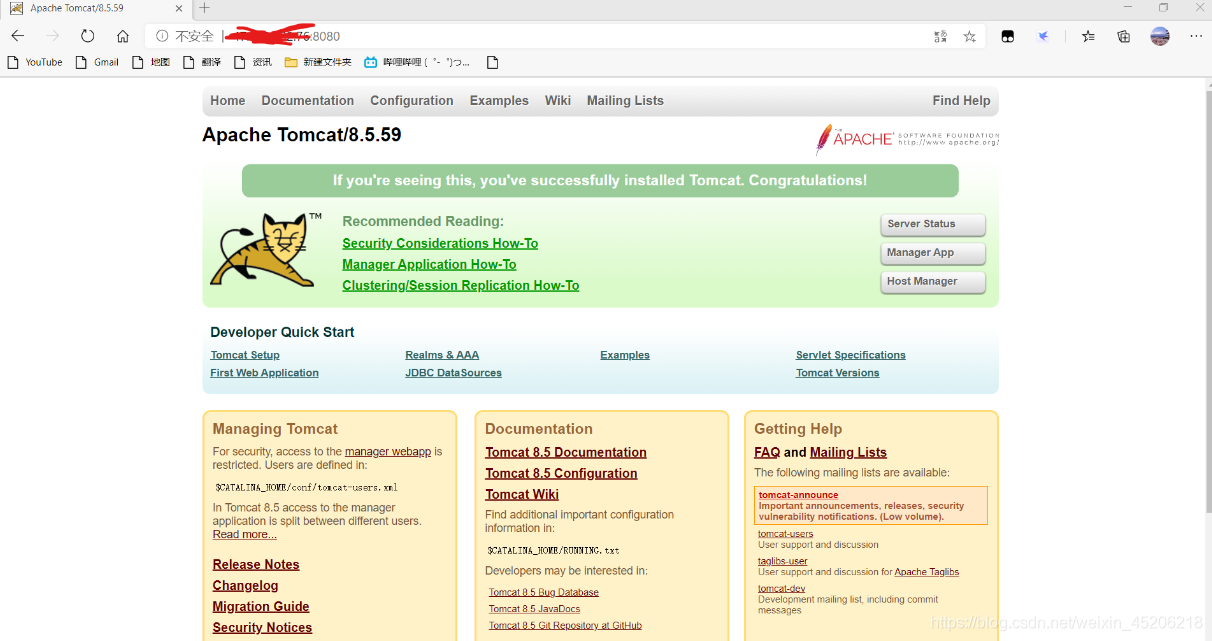Open Tomcat 8.5 Configuration link
Image resolution: width=1212 pixels, height=641 pixels.
click(561, 474)
